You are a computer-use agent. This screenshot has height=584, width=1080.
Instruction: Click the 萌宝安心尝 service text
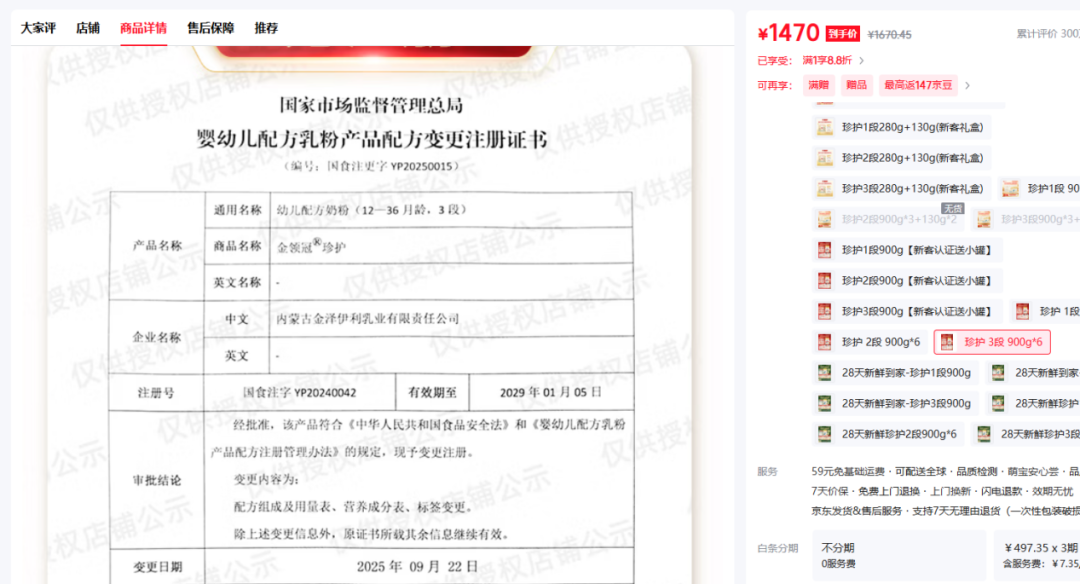(1032, 471)
